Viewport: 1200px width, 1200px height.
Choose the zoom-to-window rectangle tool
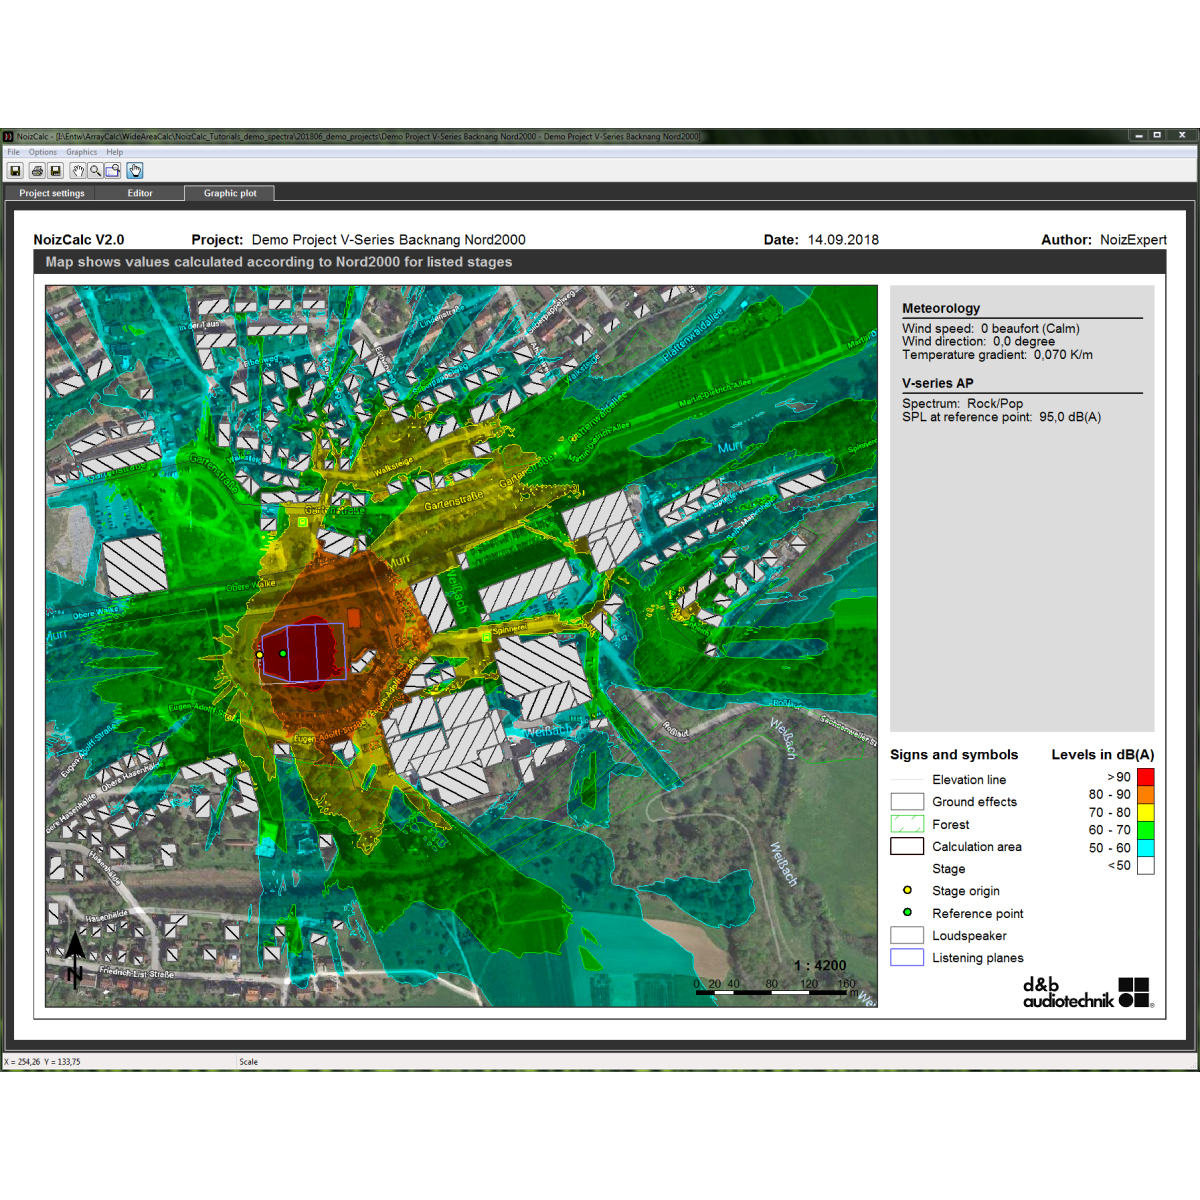[x=113, y=171]
